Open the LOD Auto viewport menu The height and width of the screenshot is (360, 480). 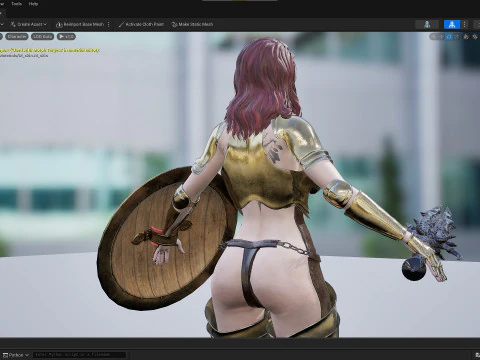pos(43,37)
